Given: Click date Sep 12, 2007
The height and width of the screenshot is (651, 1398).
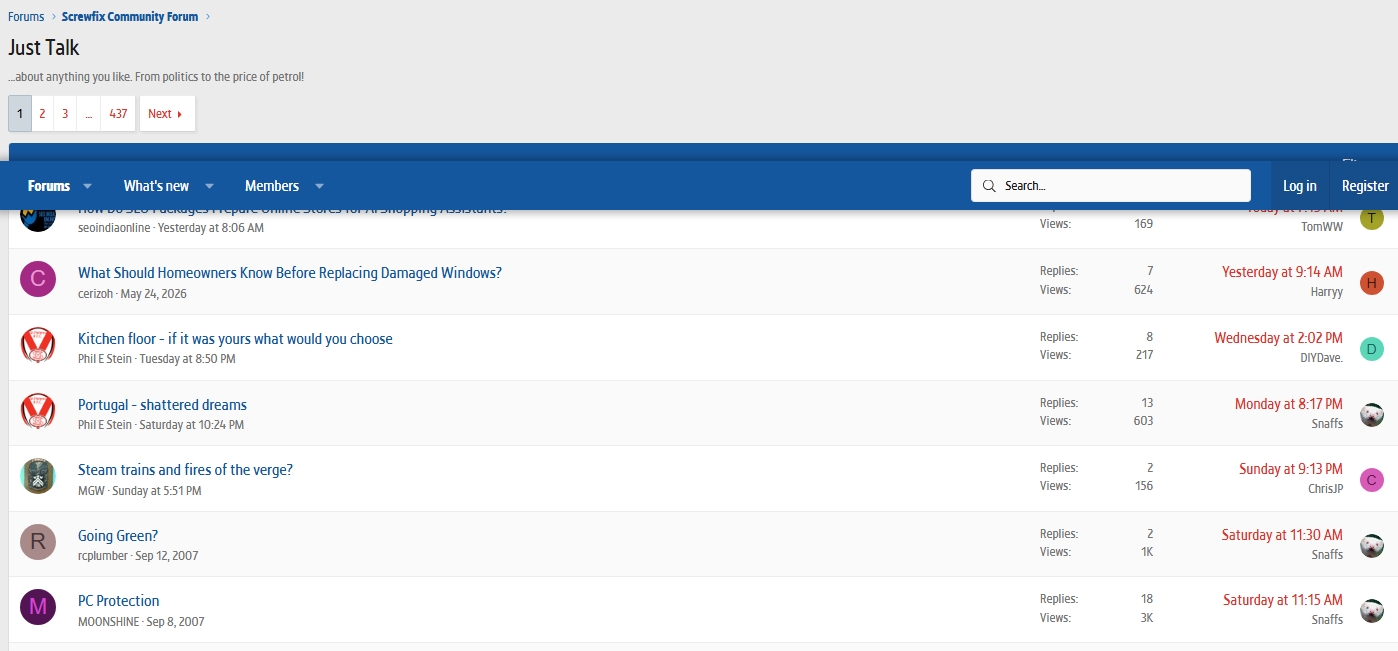Looking at the screenshot, I should click(x=166, y=556).
